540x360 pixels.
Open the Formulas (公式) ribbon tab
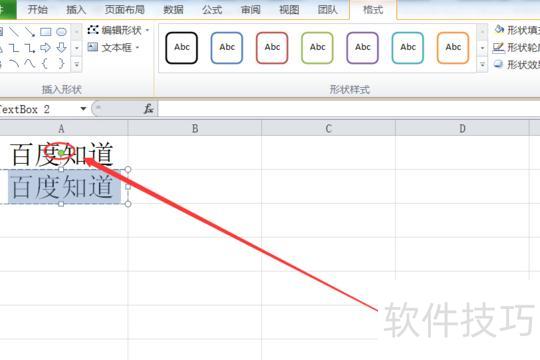pyautogui.click(x=212, y=9)
